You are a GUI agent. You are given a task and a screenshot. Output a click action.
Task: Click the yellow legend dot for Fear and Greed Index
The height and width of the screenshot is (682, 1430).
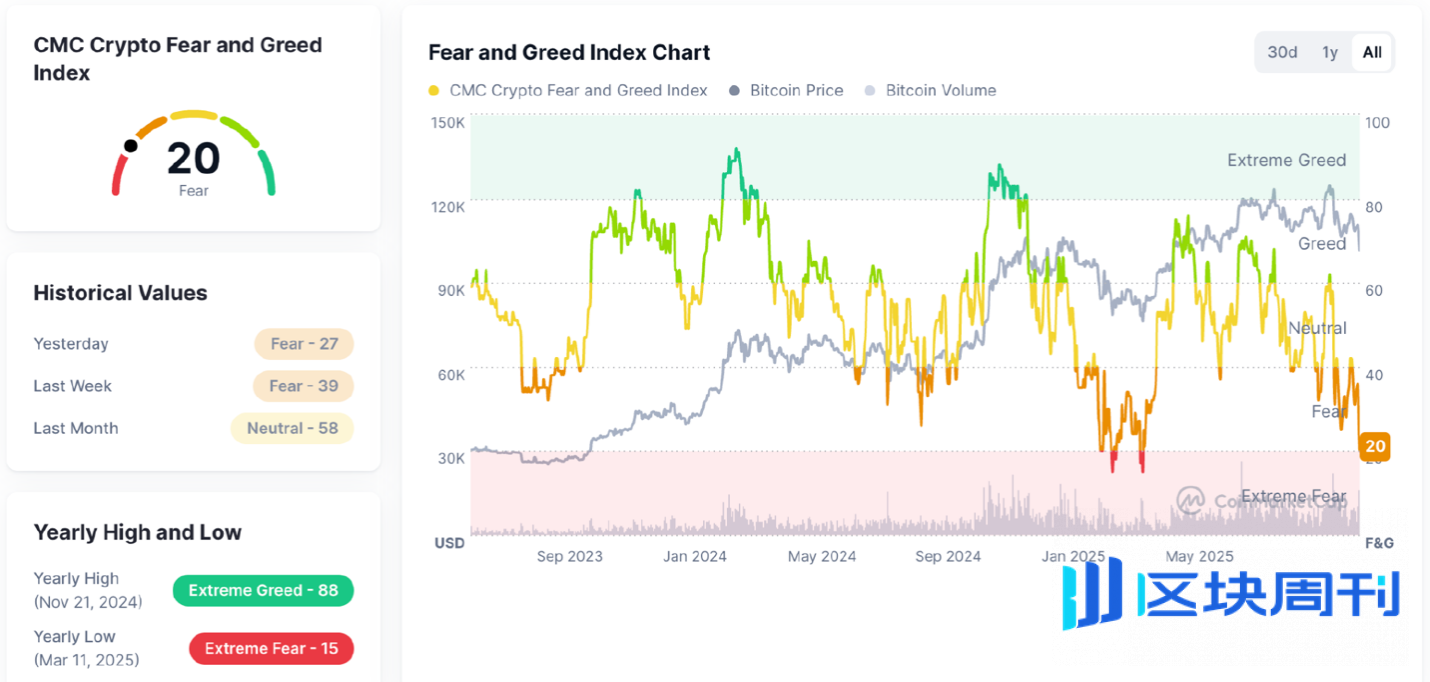tap(434, 91)
